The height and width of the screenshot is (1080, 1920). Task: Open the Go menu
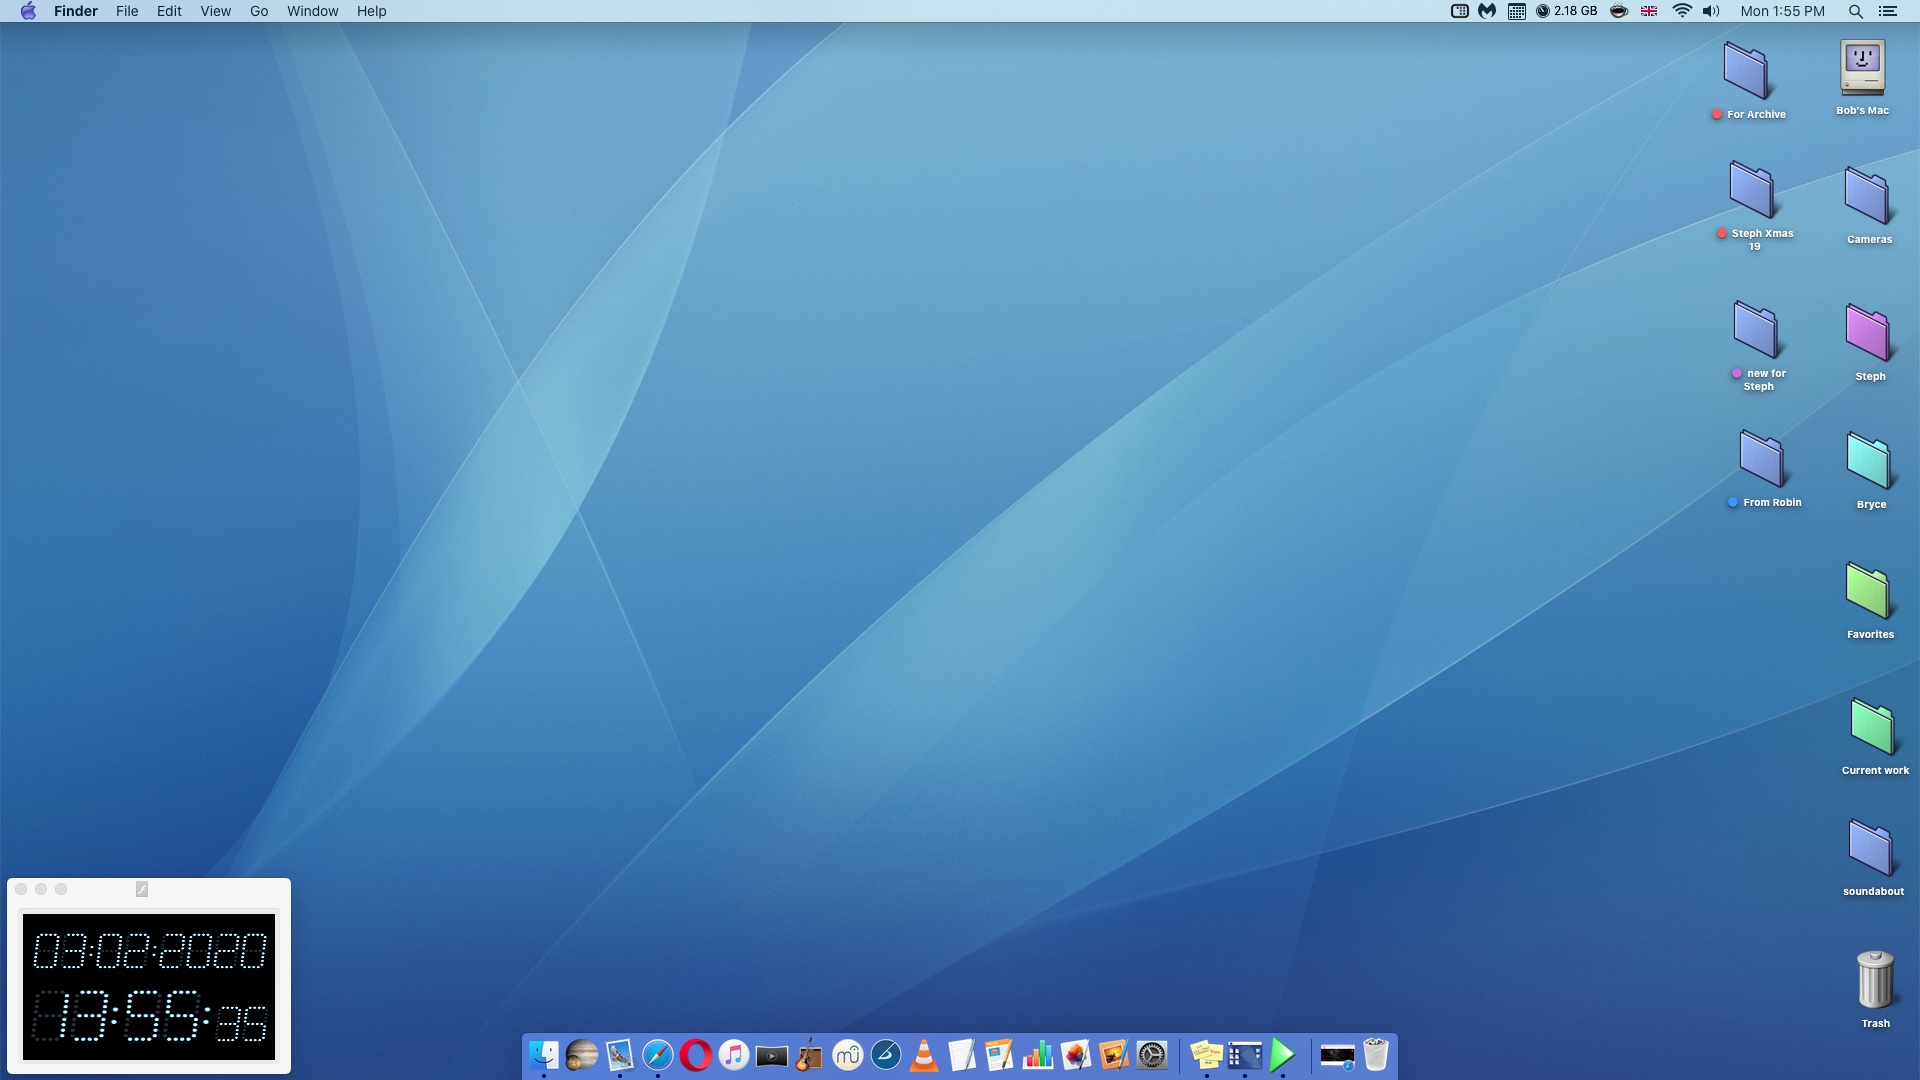tap(259, 11)
